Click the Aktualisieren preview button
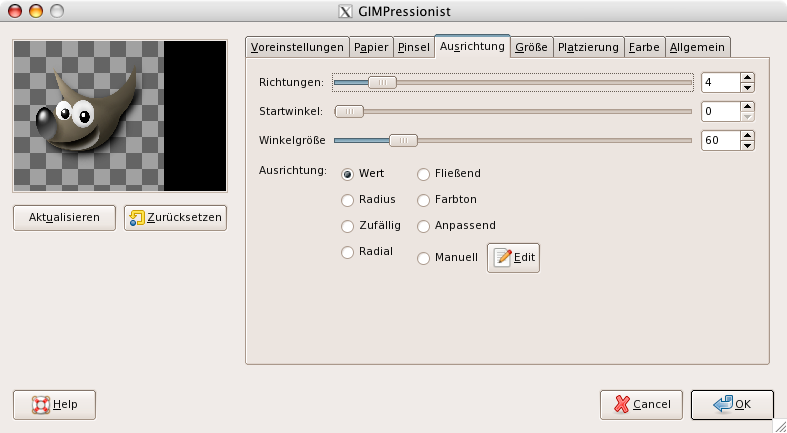 [x=64, y=218]
